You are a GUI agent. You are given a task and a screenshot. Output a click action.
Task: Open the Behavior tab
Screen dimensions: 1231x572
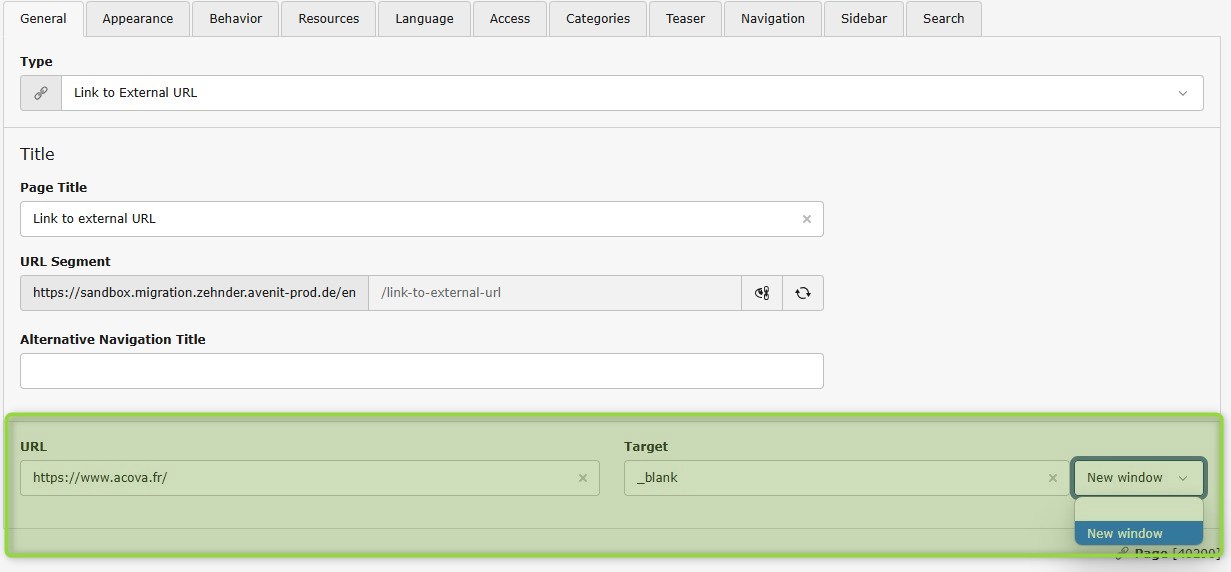coord(236,18)
